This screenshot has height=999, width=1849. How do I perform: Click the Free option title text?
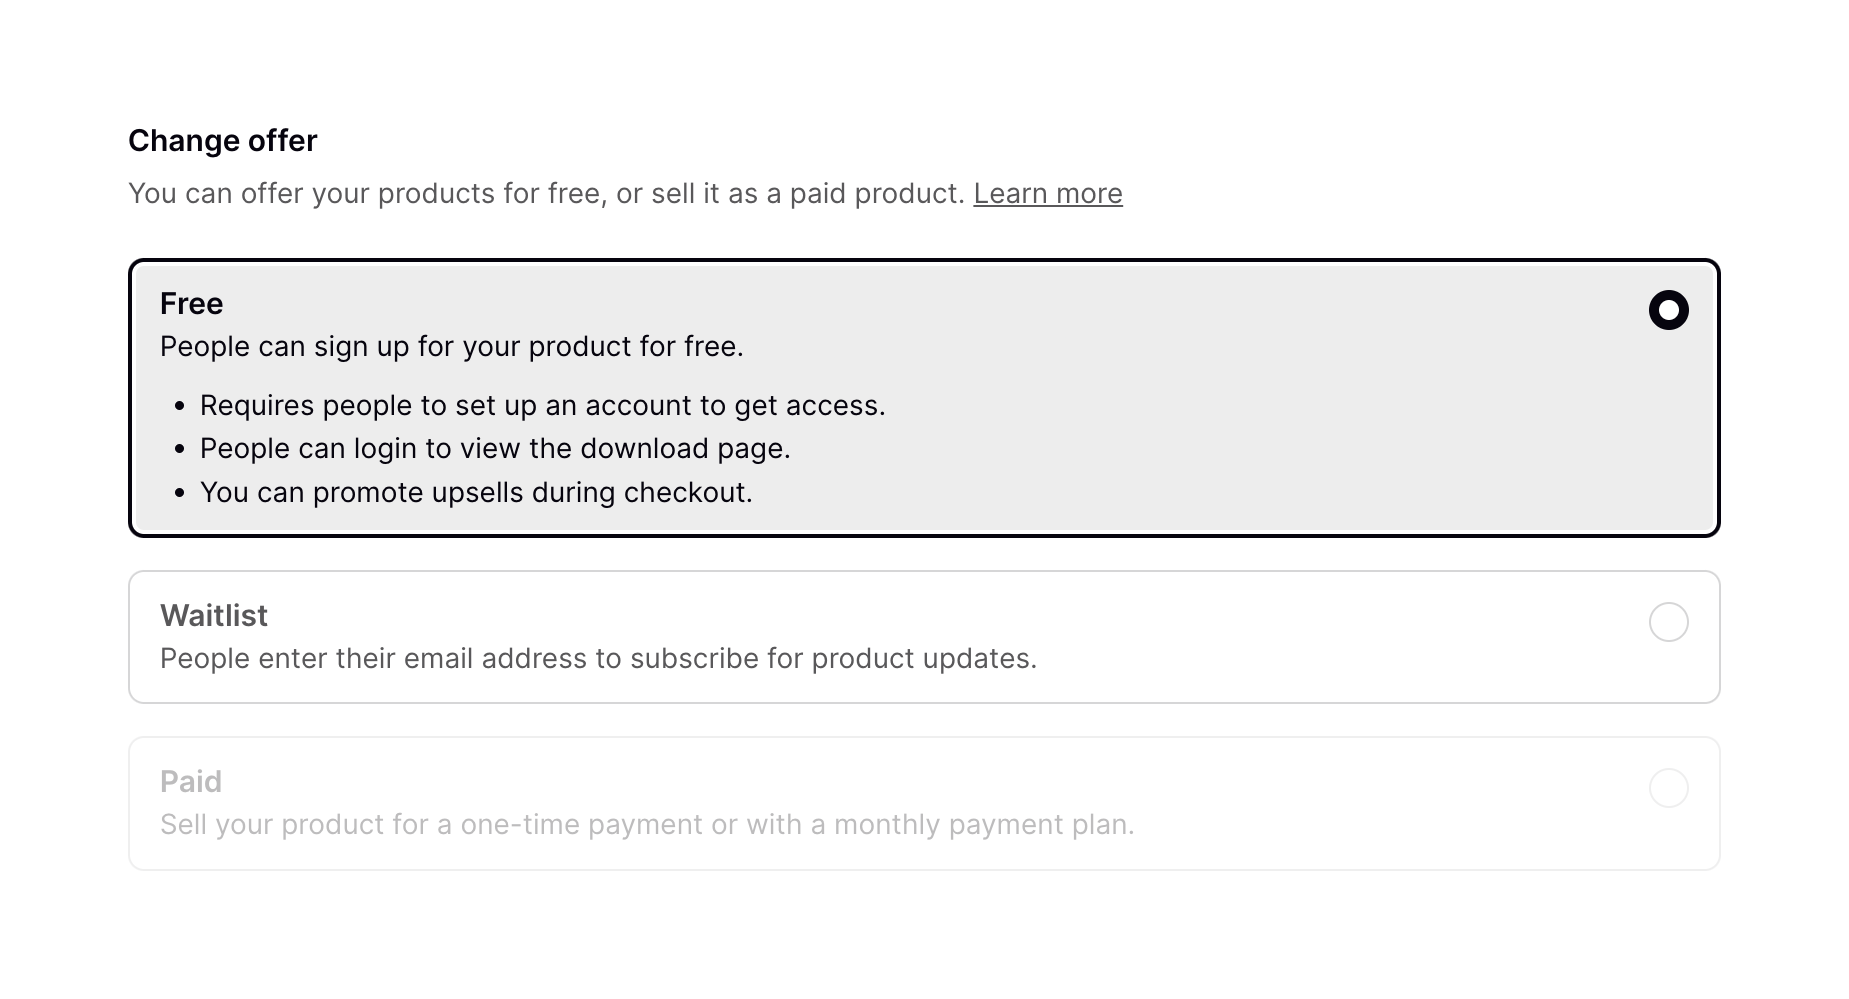[x=190, y=303]
